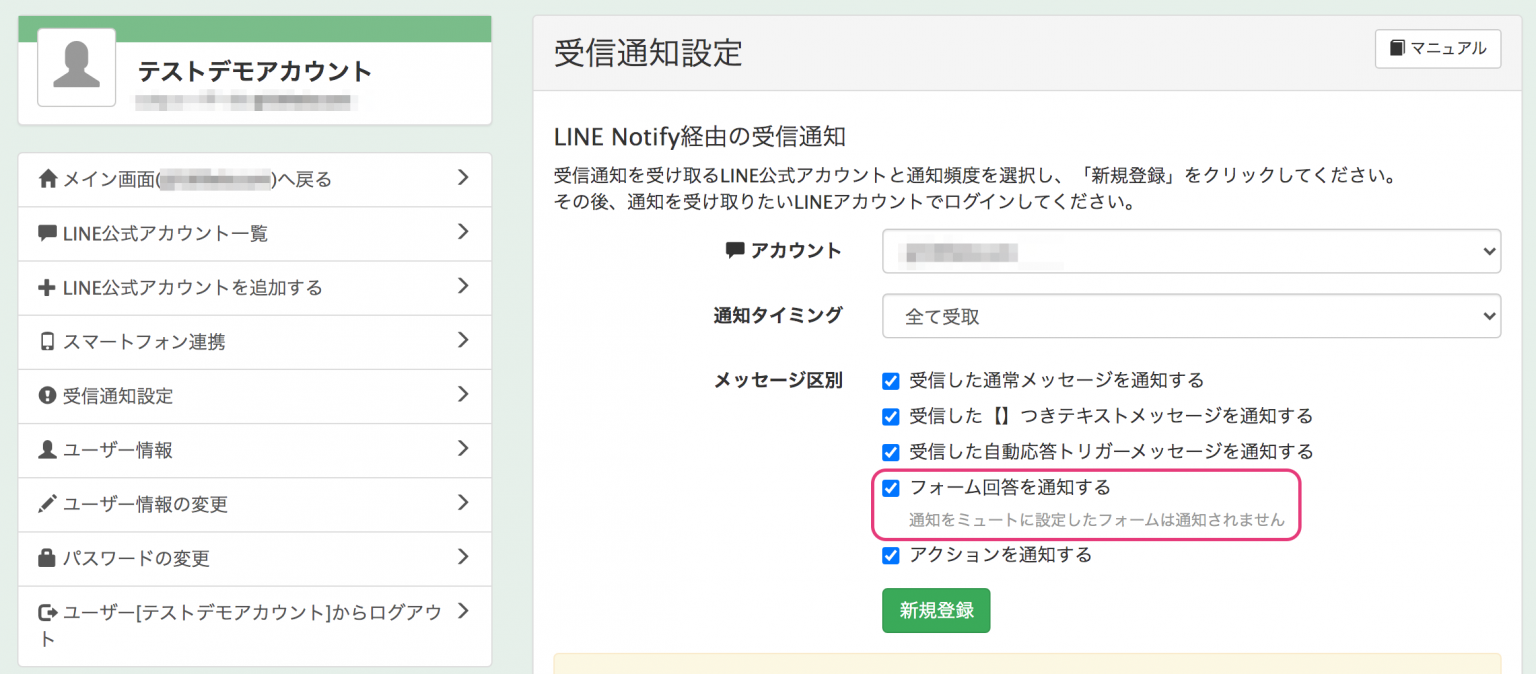This screenshot has height=674, width=1536.
Task: Click the chevron on LINE公式アカウントを追加する row
Action: click(463, 286)
